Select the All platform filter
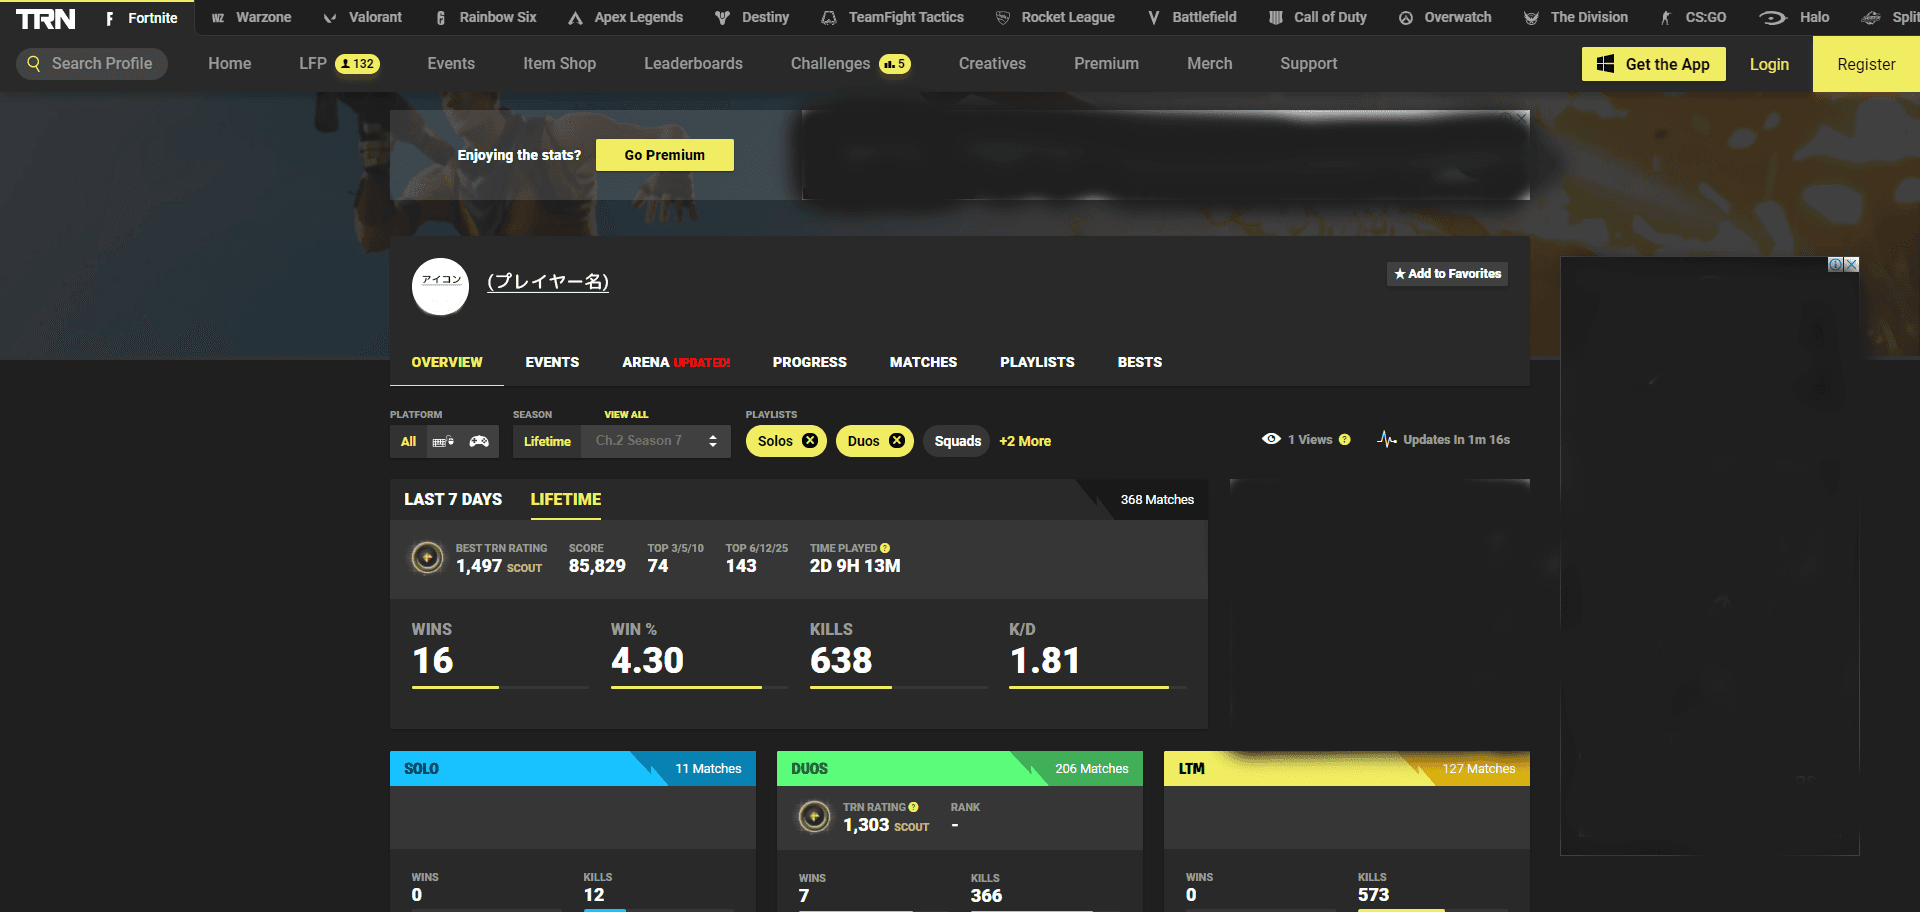The image size is (1920, 912). coord(408,441)
